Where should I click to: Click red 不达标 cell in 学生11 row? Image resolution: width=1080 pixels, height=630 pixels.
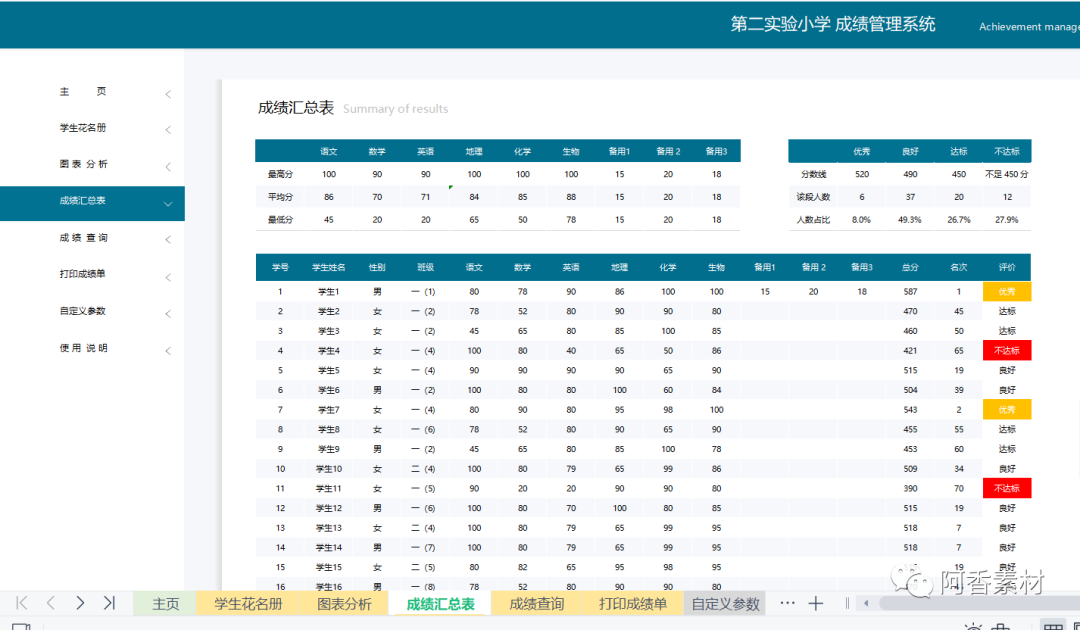[1006, 488]
